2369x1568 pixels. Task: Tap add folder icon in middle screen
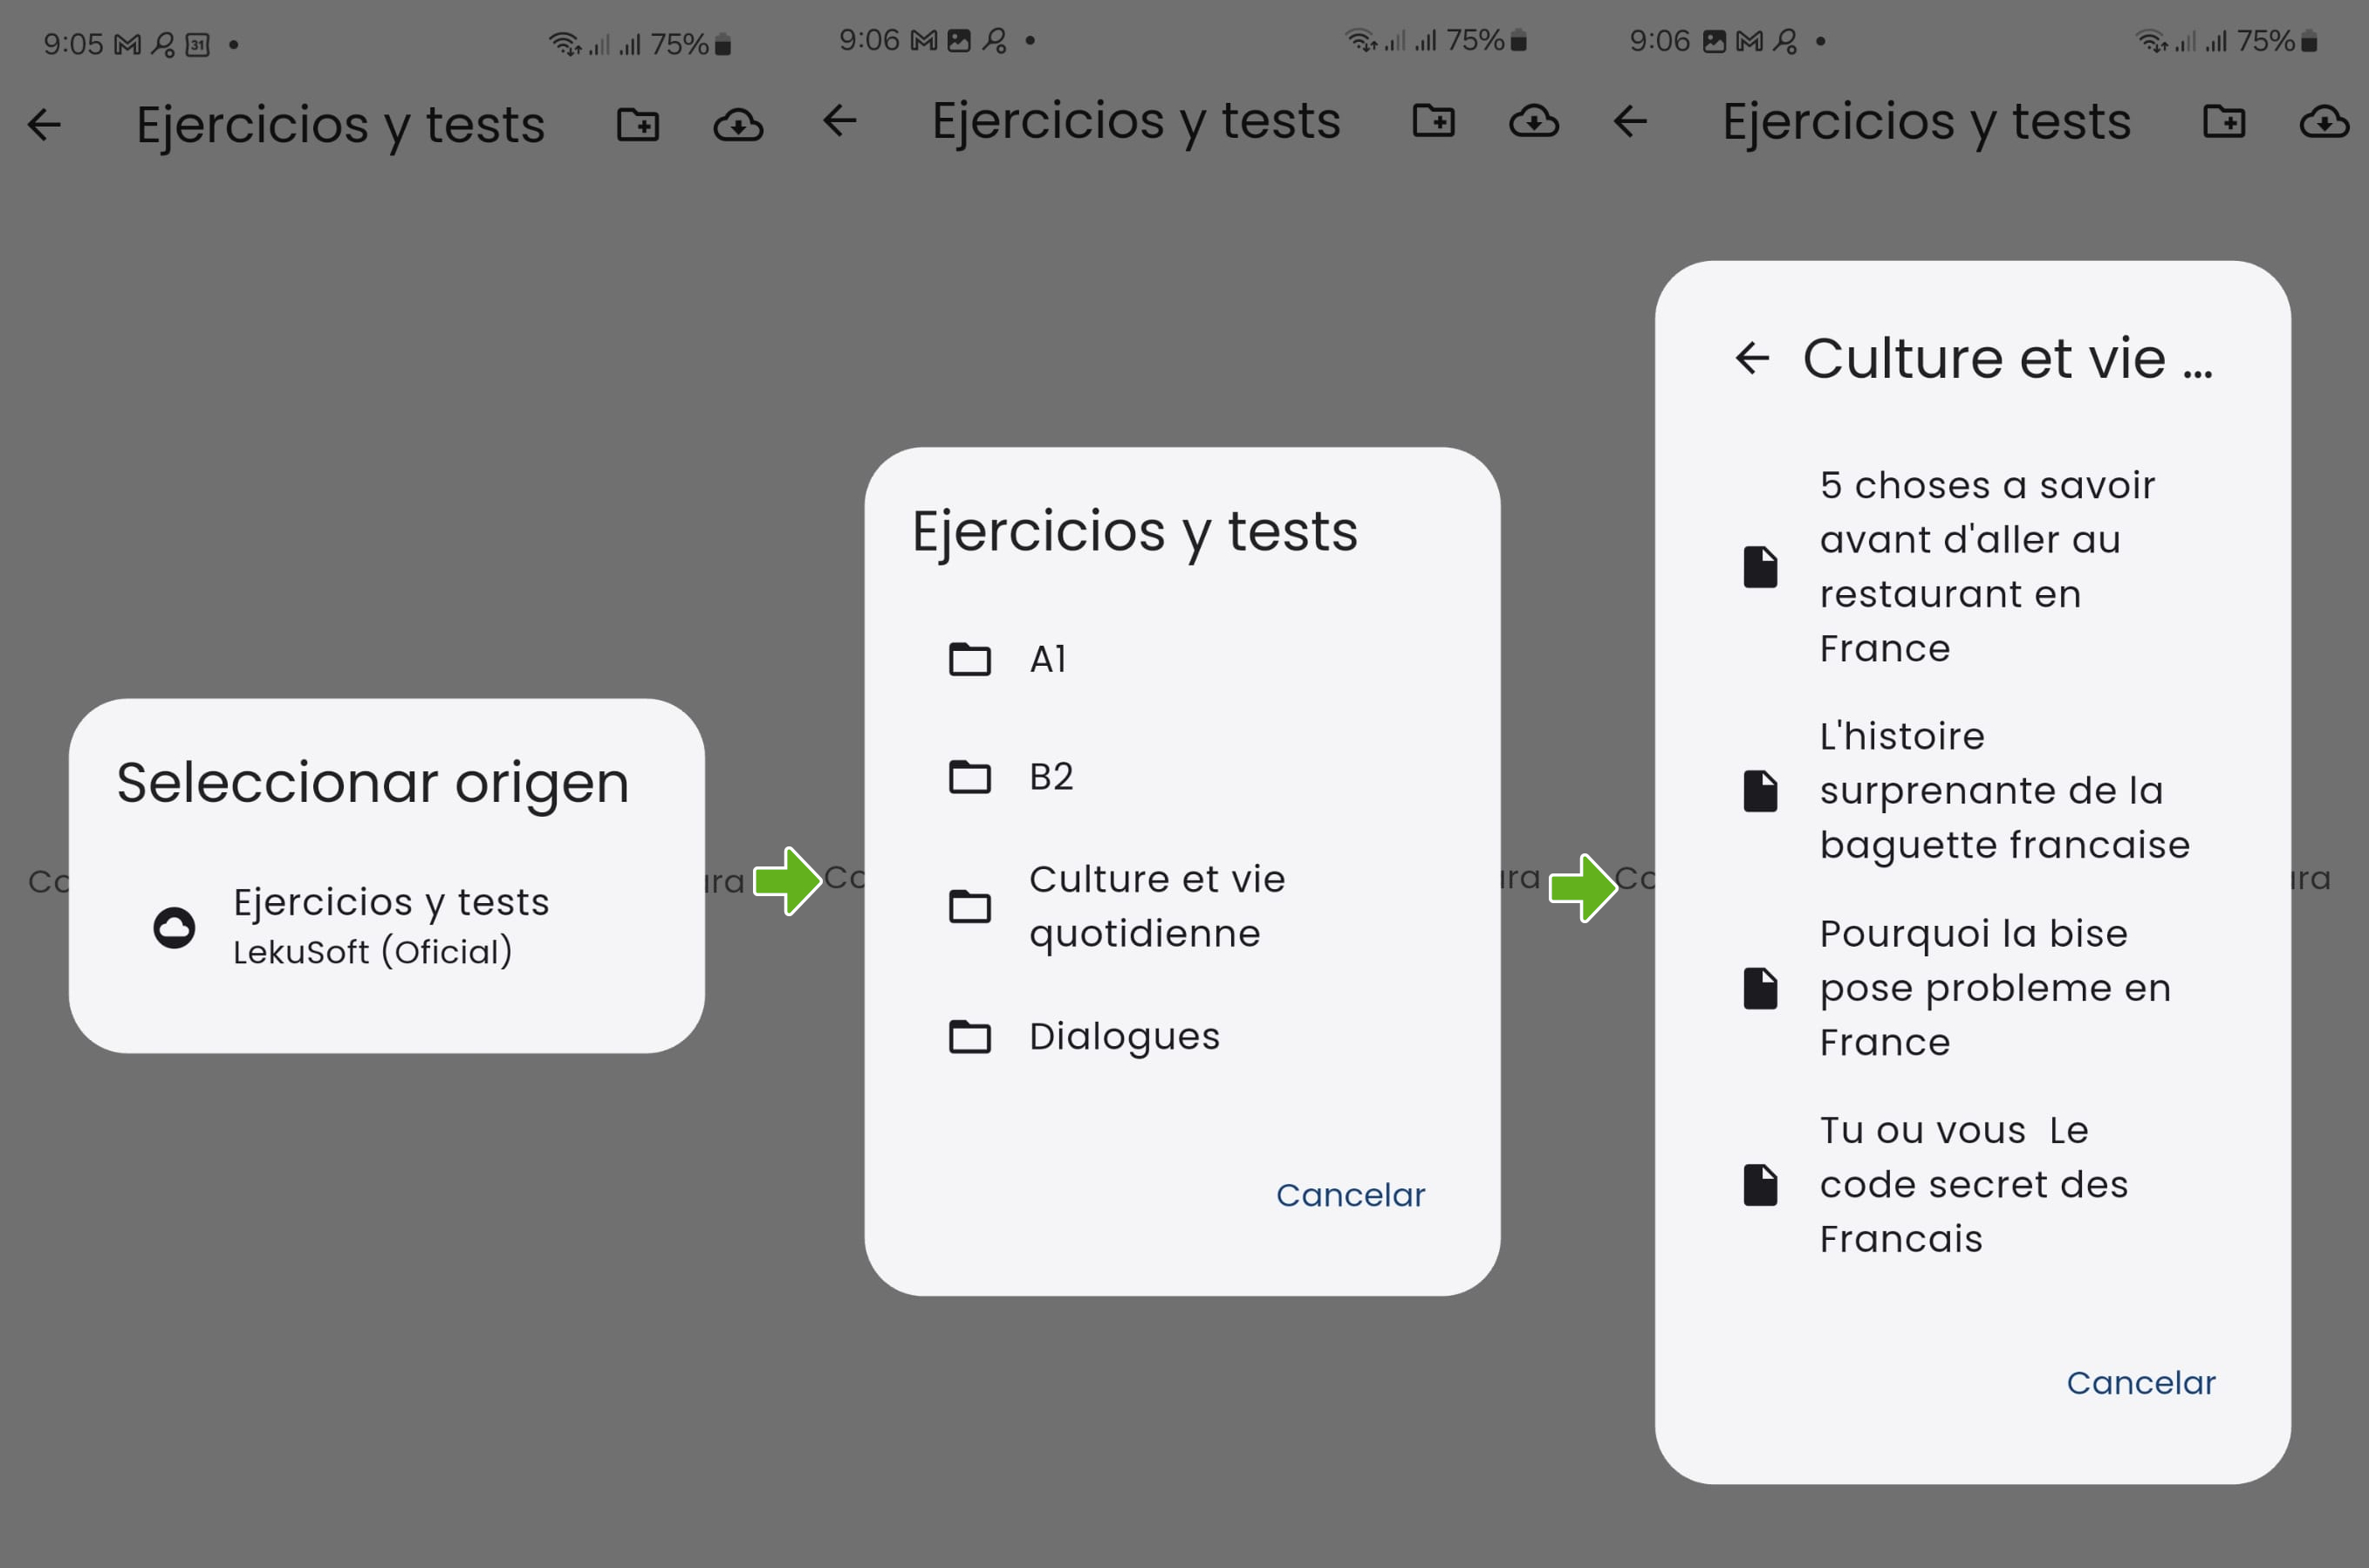click(x=1433, y=121)
